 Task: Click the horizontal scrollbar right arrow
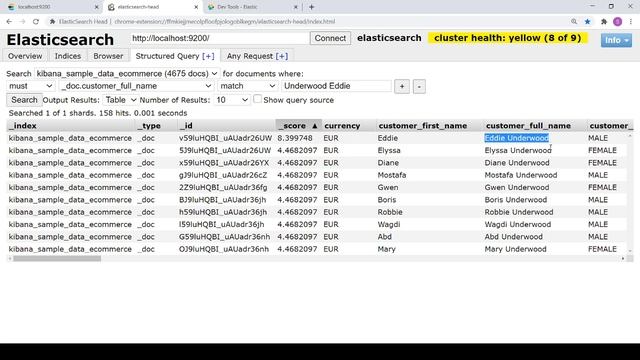tap(623, 258)
